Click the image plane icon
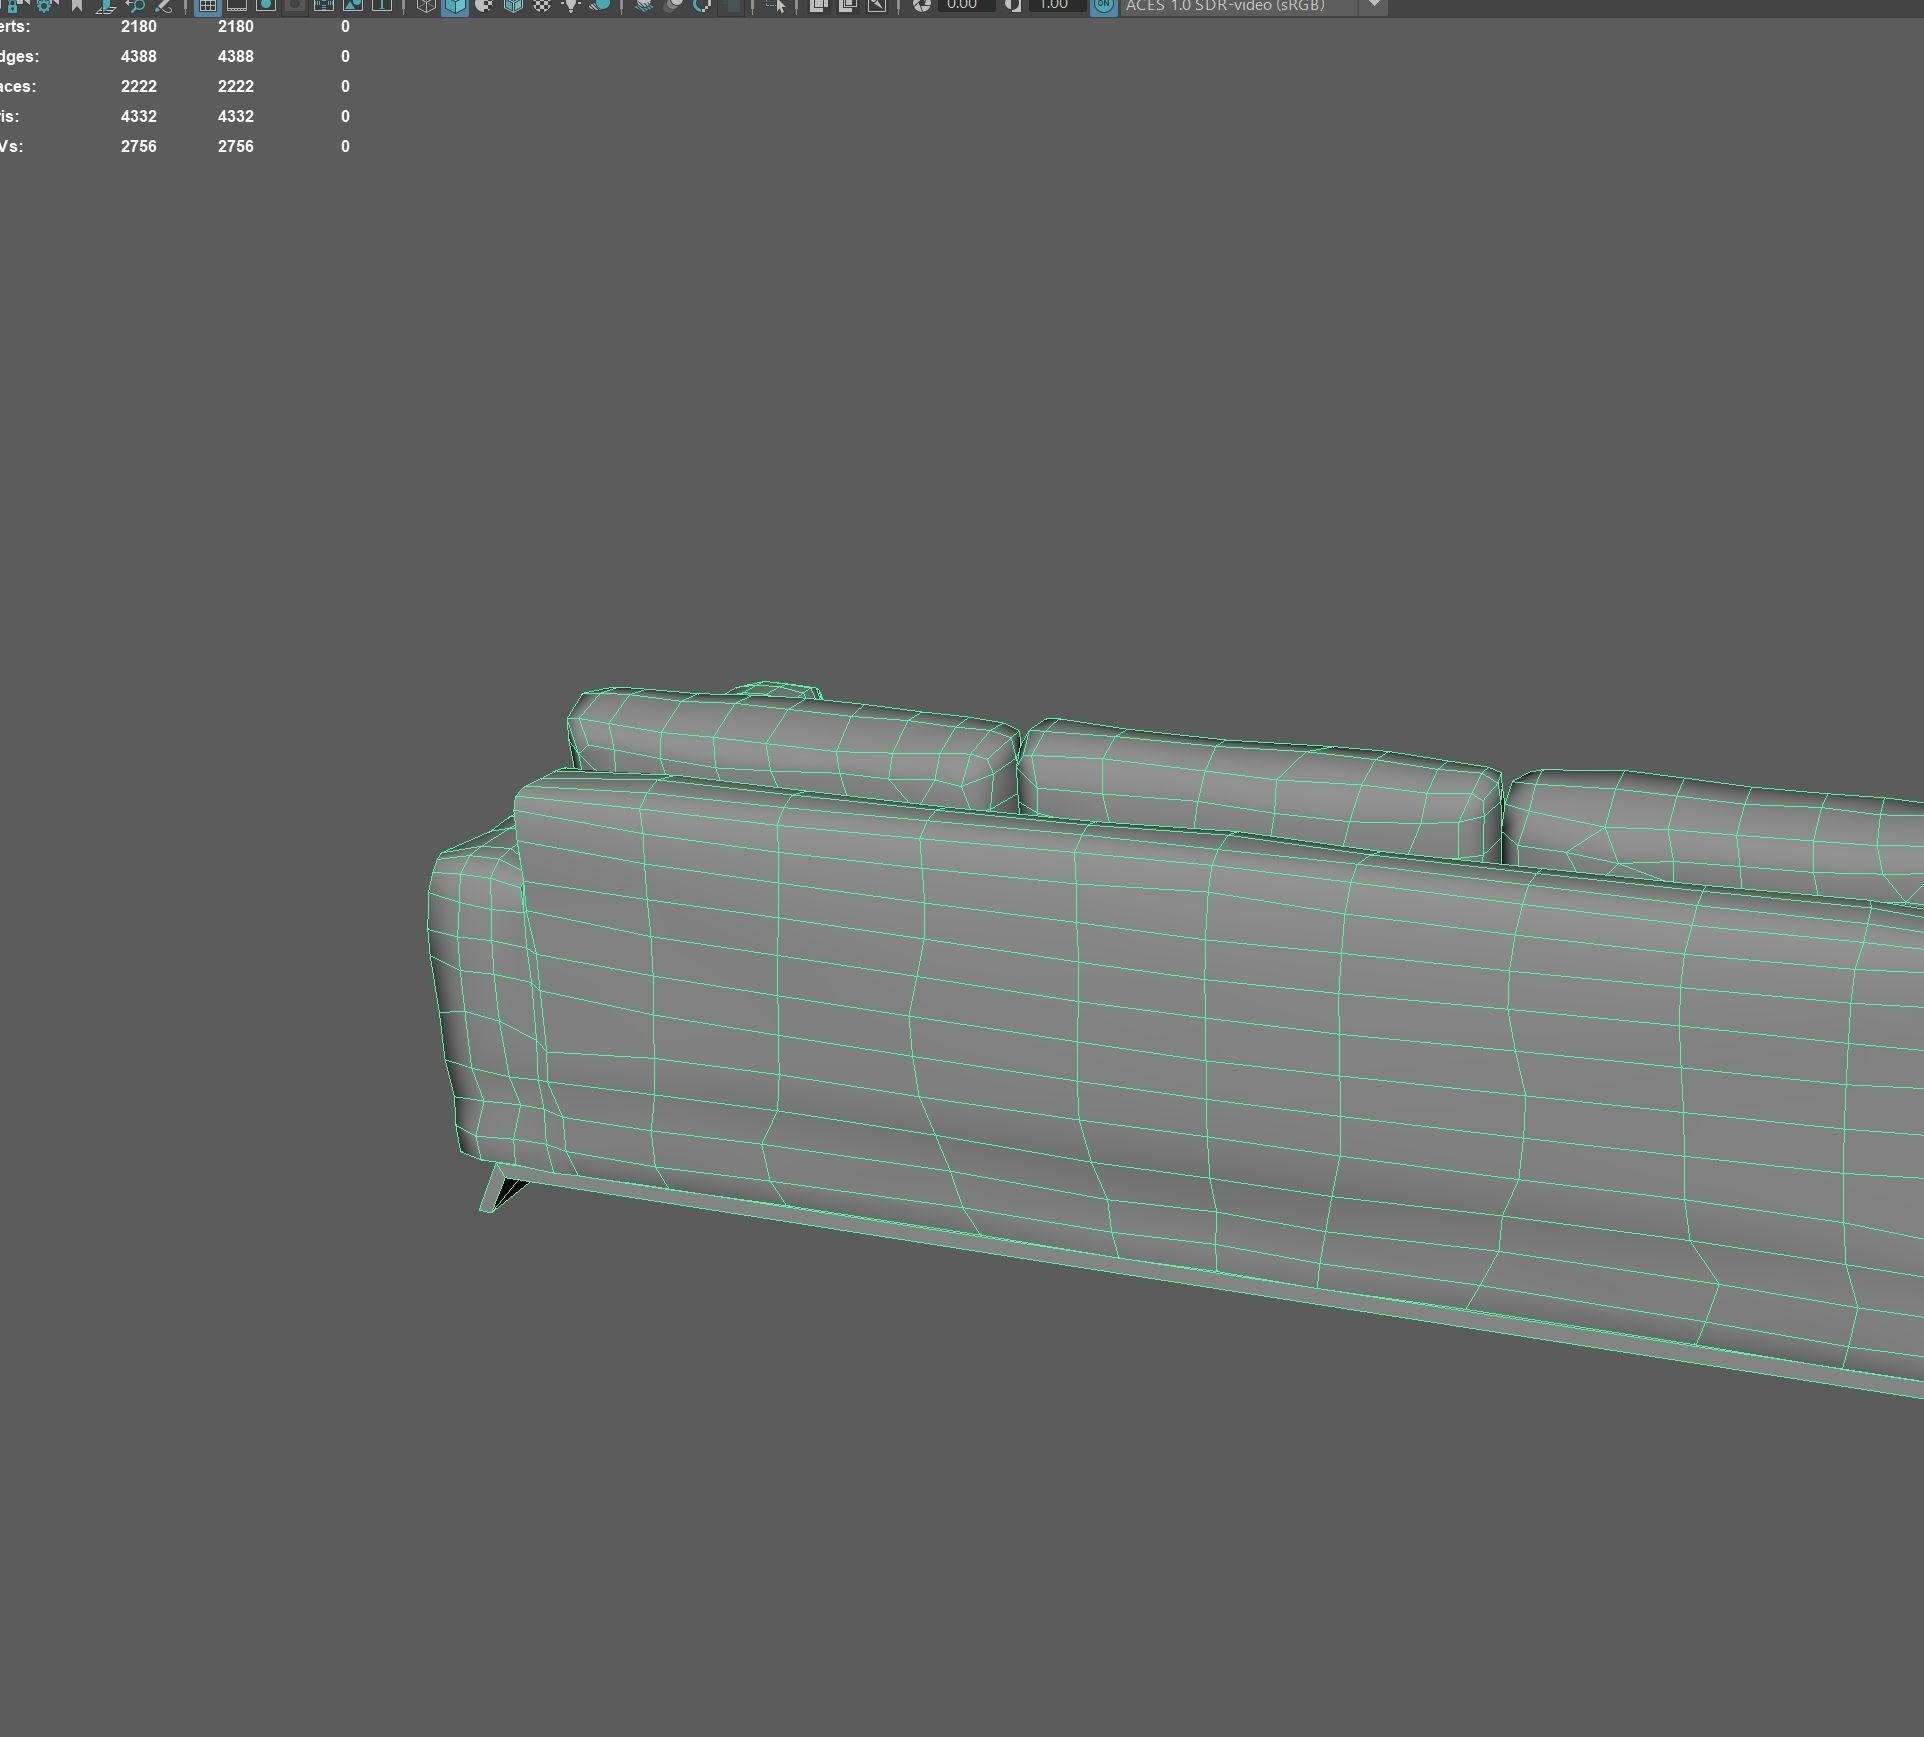Screen dimensions: 1924x1737 point(106,5)
